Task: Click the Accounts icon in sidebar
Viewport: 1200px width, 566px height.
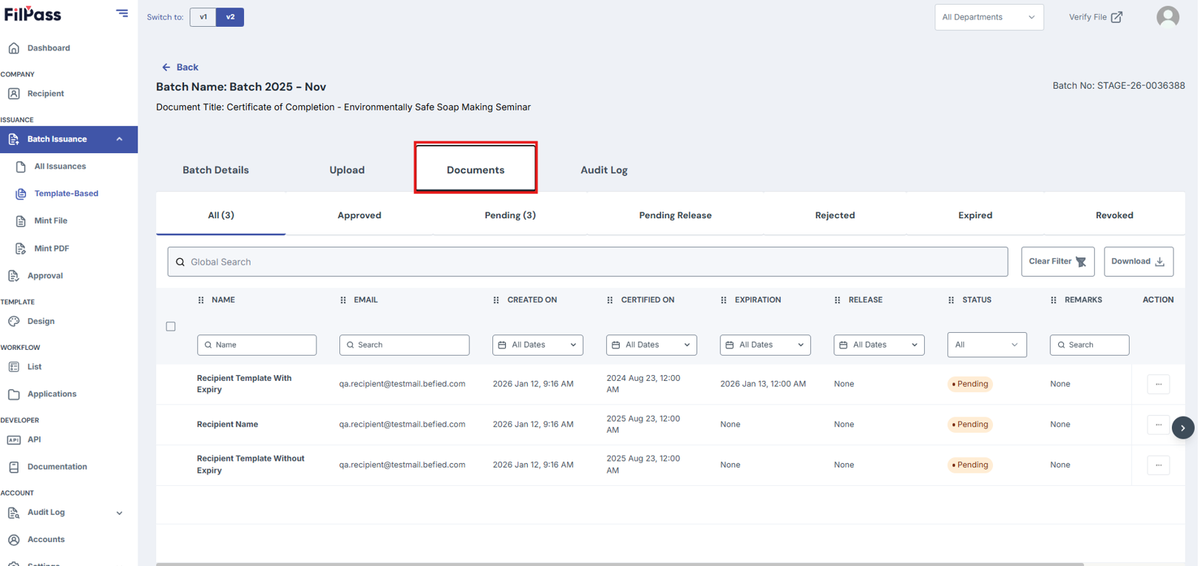Action: [x=14, y=540]
